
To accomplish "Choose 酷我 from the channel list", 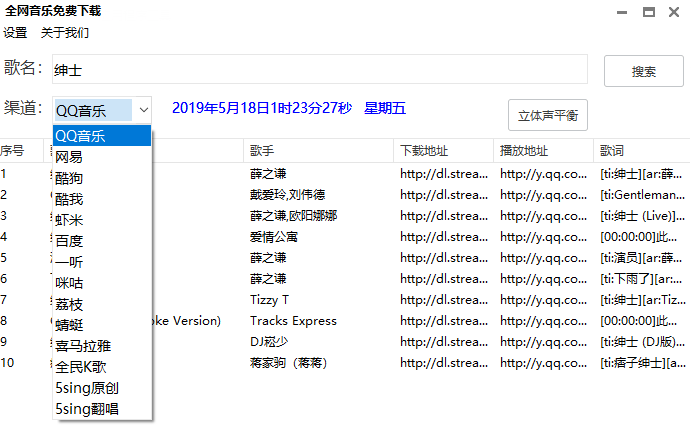I will [x=102, y=199].
